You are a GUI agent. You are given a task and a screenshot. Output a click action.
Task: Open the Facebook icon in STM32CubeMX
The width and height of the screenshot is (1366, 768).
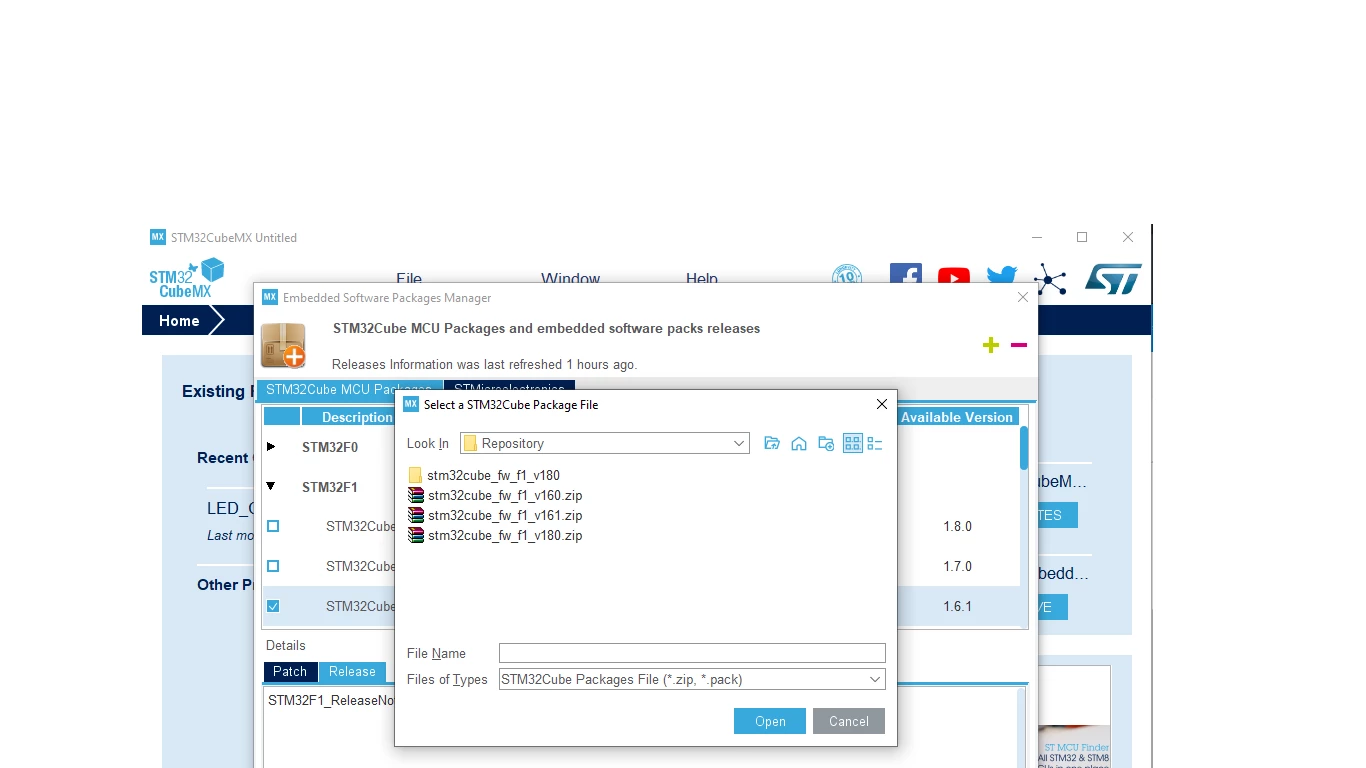[x=905, y=274]
